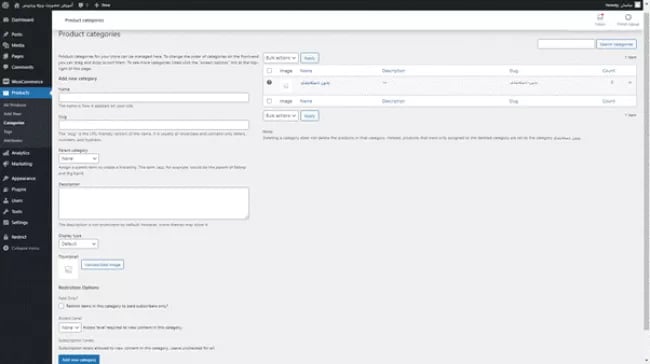Viewport: 650px width, 364px height.
Task: Select Categories in the Products submenu
Action: point(14,123)
